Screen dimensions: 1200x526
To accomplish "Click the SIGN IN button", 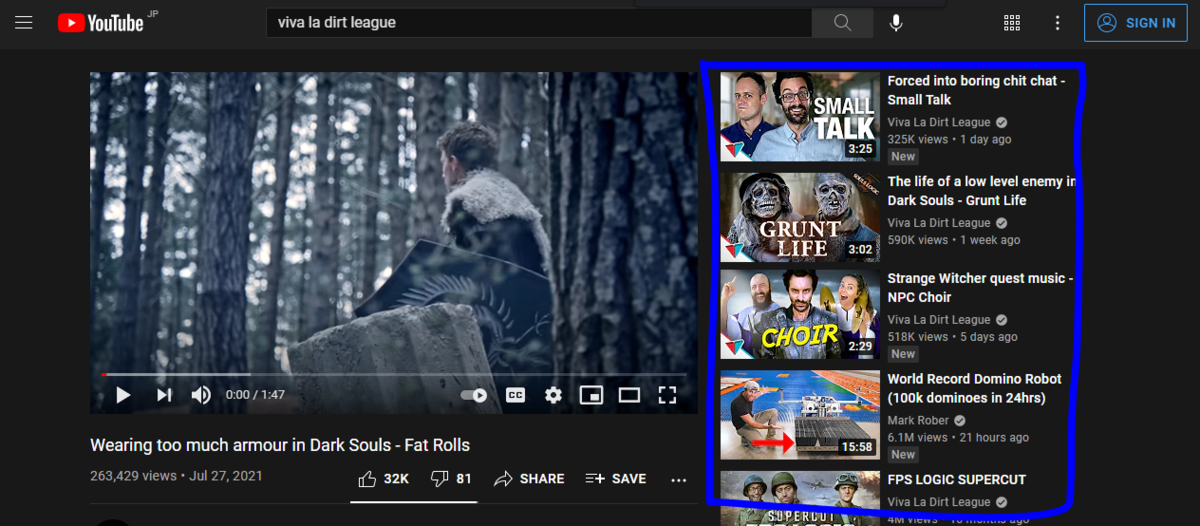I will (1136, 22).
